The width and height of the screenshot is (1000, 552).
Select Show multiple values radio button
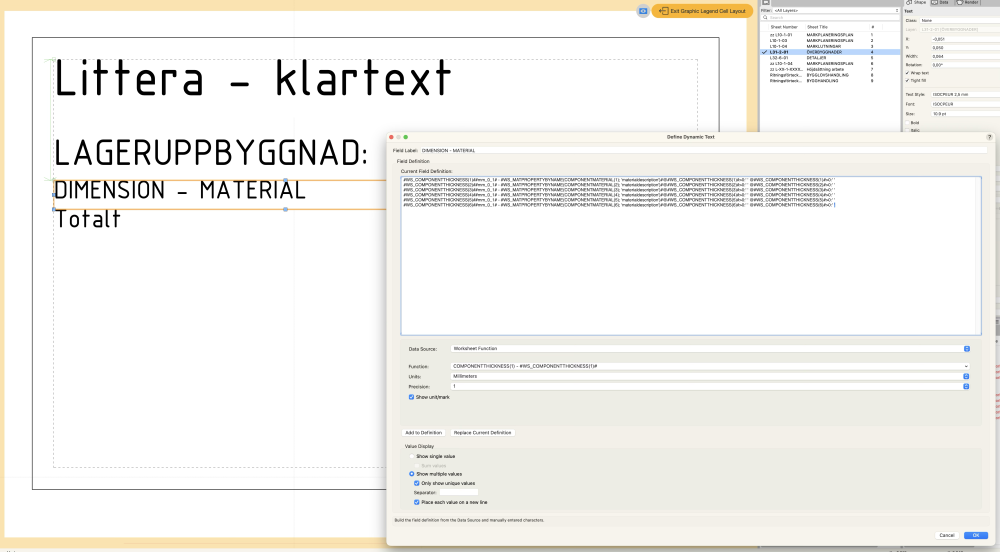(411, 474)
